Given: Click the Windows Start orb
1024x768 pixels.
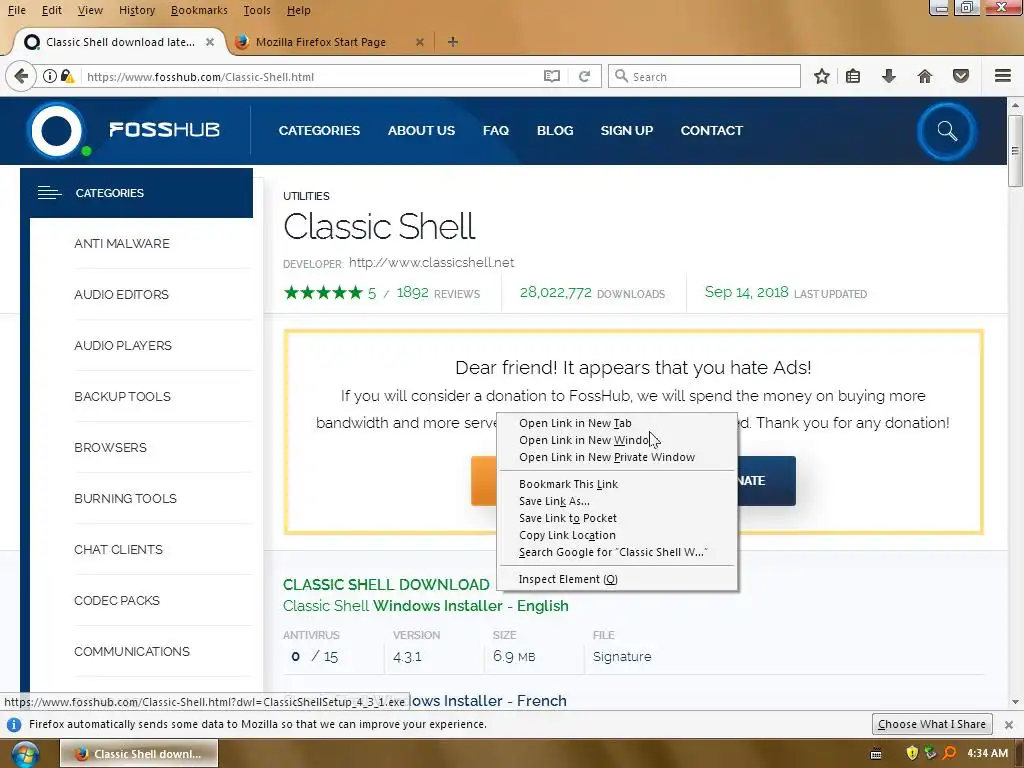Looking at the screenshot, I should pyautogui.click(x=25, y=754).
